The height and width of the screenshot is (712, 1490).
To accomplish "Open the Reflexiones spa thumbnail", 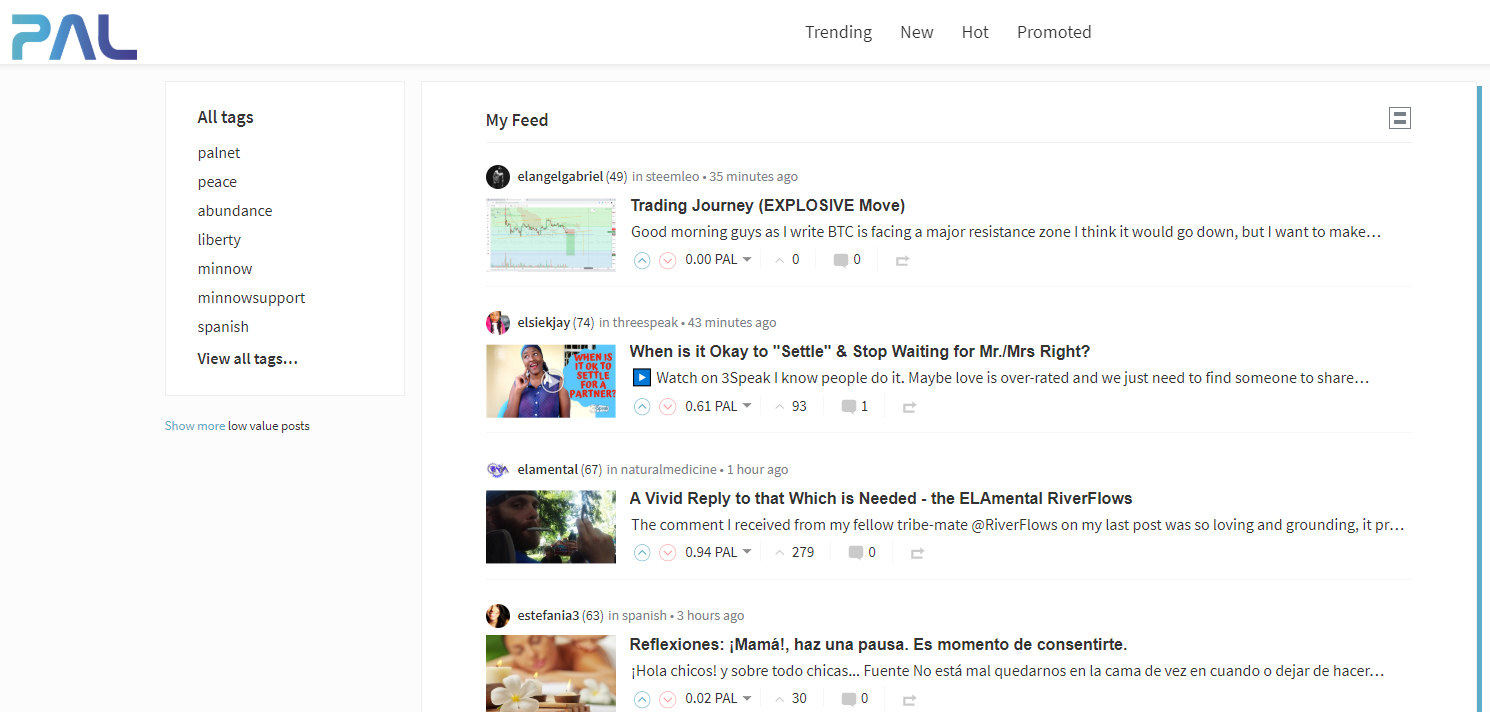I will click(551, 673).
